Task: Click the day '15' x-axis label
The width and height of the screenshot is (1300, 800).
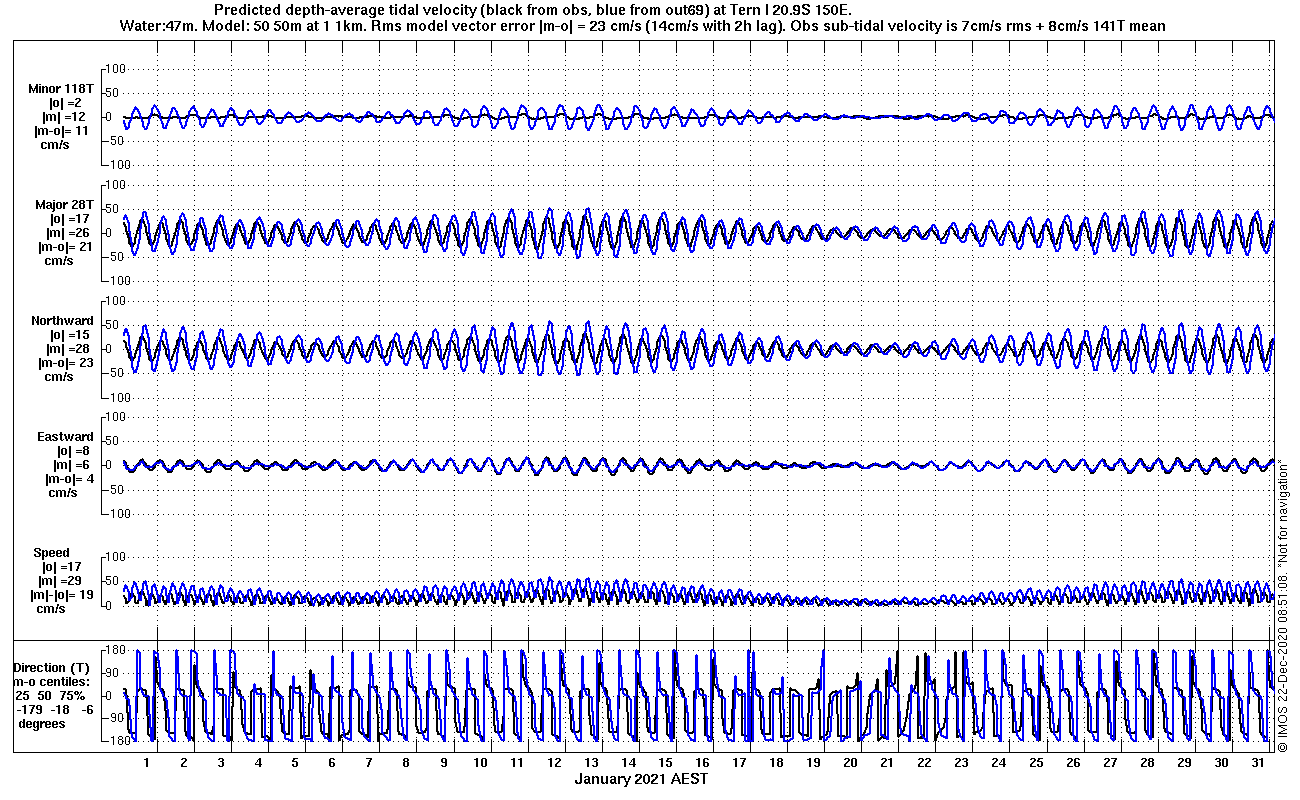Action: (665, 763)
